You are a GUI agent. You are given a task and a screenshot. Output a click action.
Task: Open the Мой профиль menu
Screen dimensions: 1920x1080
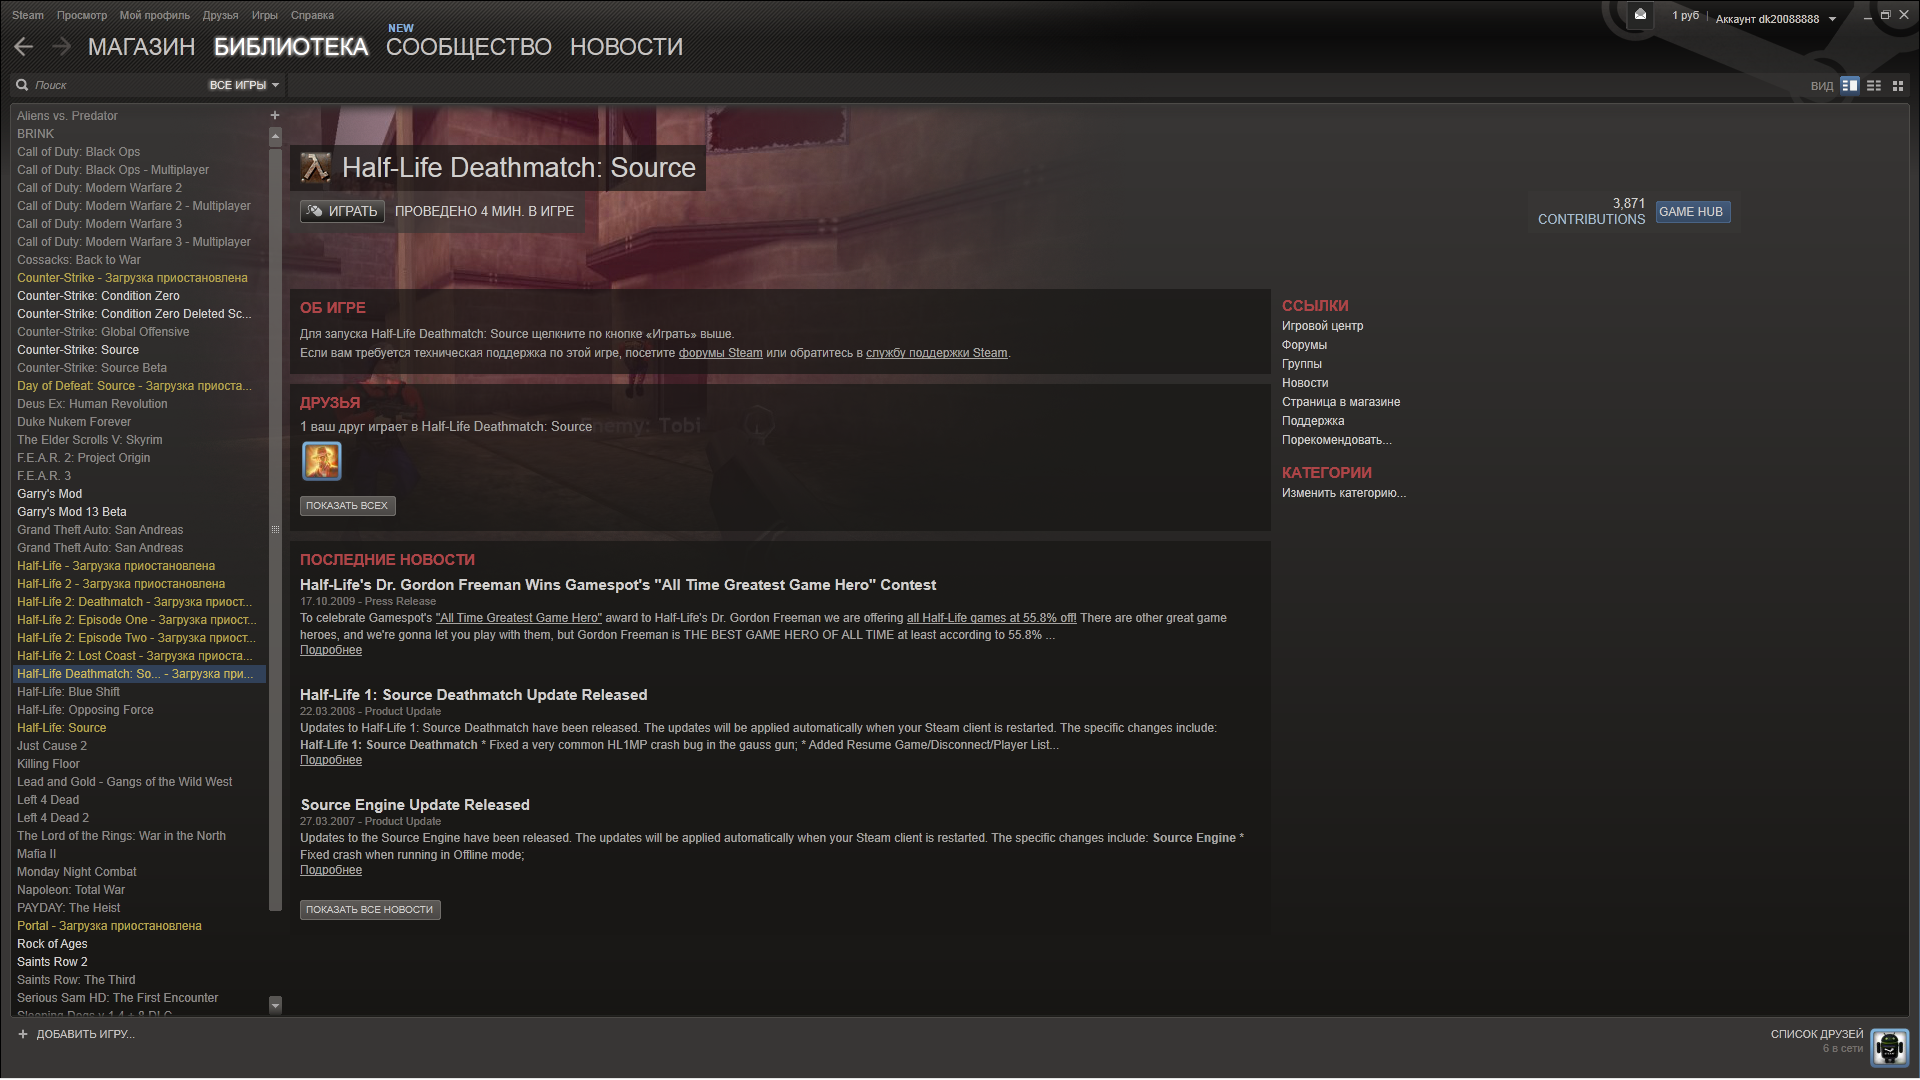(x=155, y=15)
